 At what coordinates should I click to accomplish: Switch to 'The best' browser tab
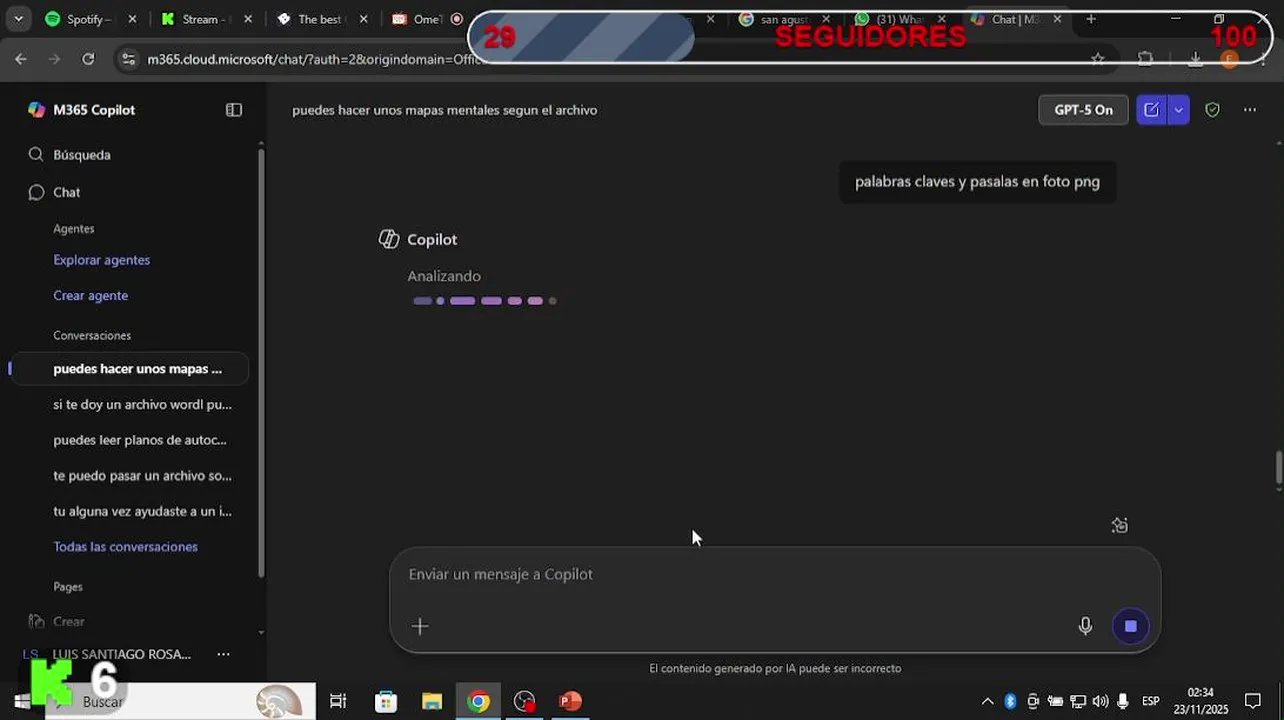pos(320,19)
